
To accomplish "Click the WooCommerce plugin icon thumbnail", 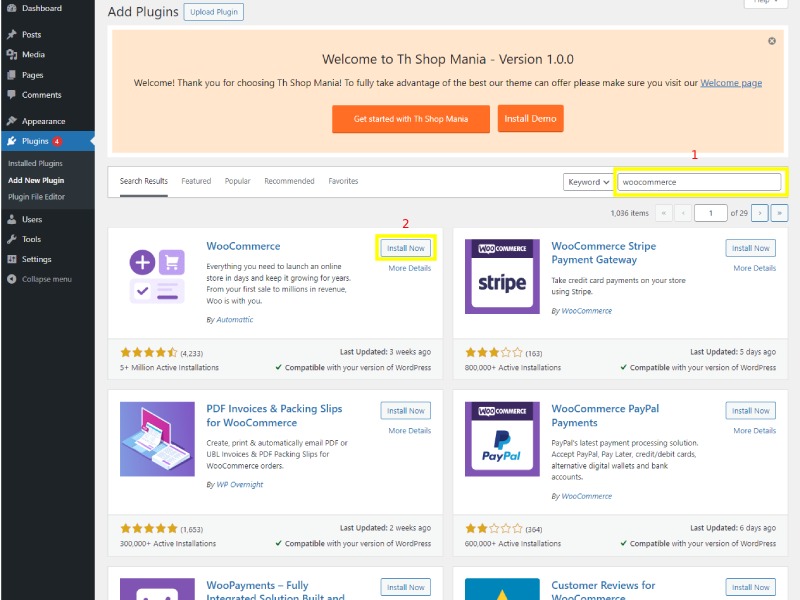I will pyautogui.click(x=157, y=276).
